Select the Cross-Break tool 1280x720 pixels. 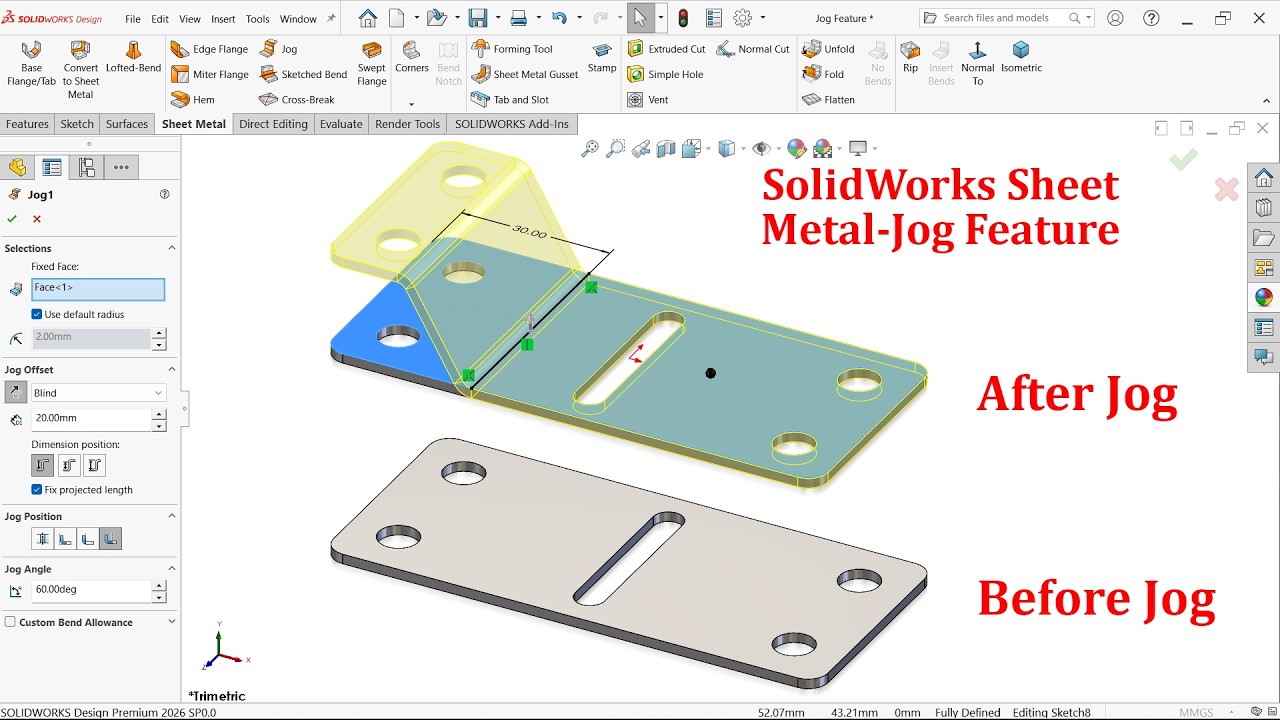pos(297,100)
